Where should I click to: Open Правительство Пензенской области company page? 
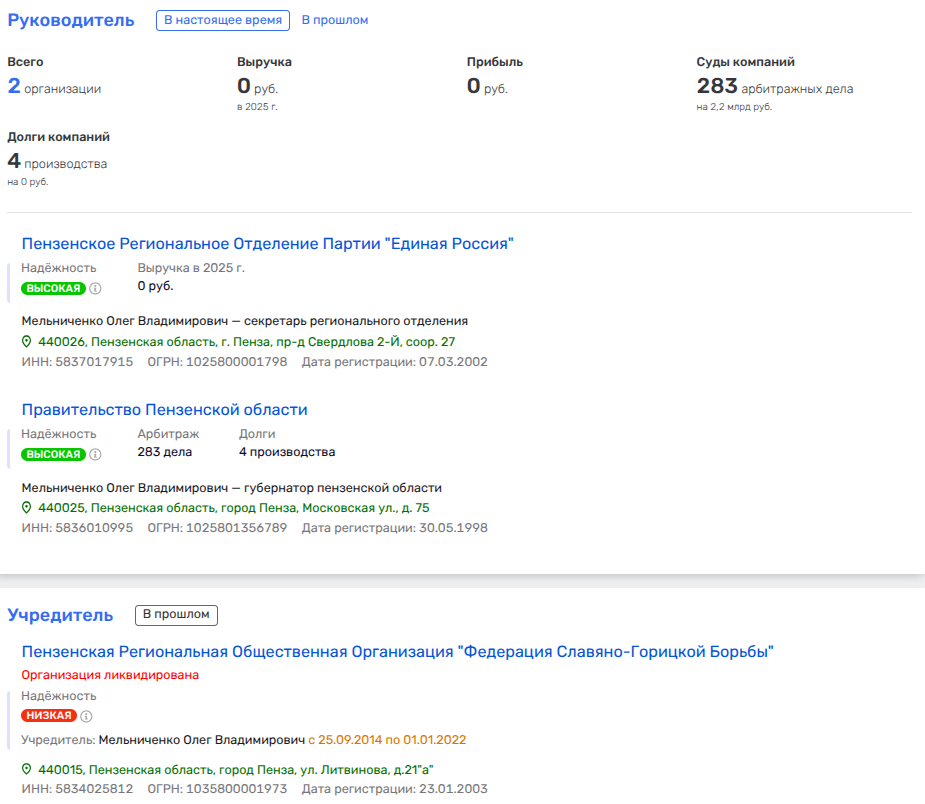click(164, 410)
